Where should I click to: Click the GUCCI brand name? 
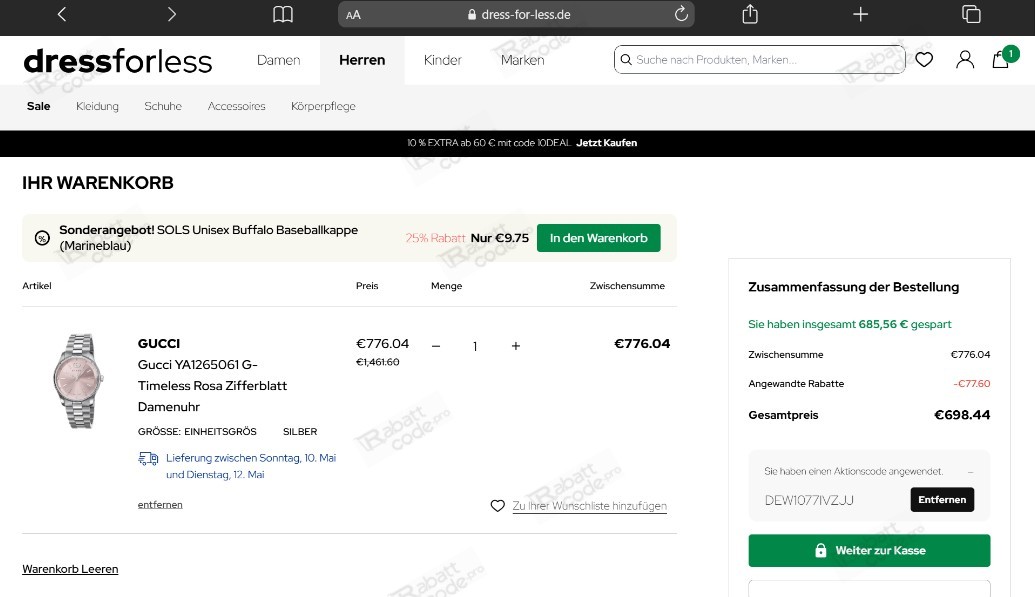tap(158, 343)
